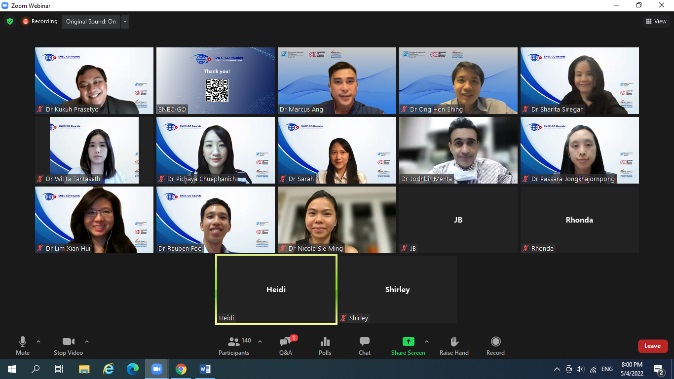Select Heidi's highlighted video tile
This screenshot has height=379, width=674.
[x=276, y=289]
